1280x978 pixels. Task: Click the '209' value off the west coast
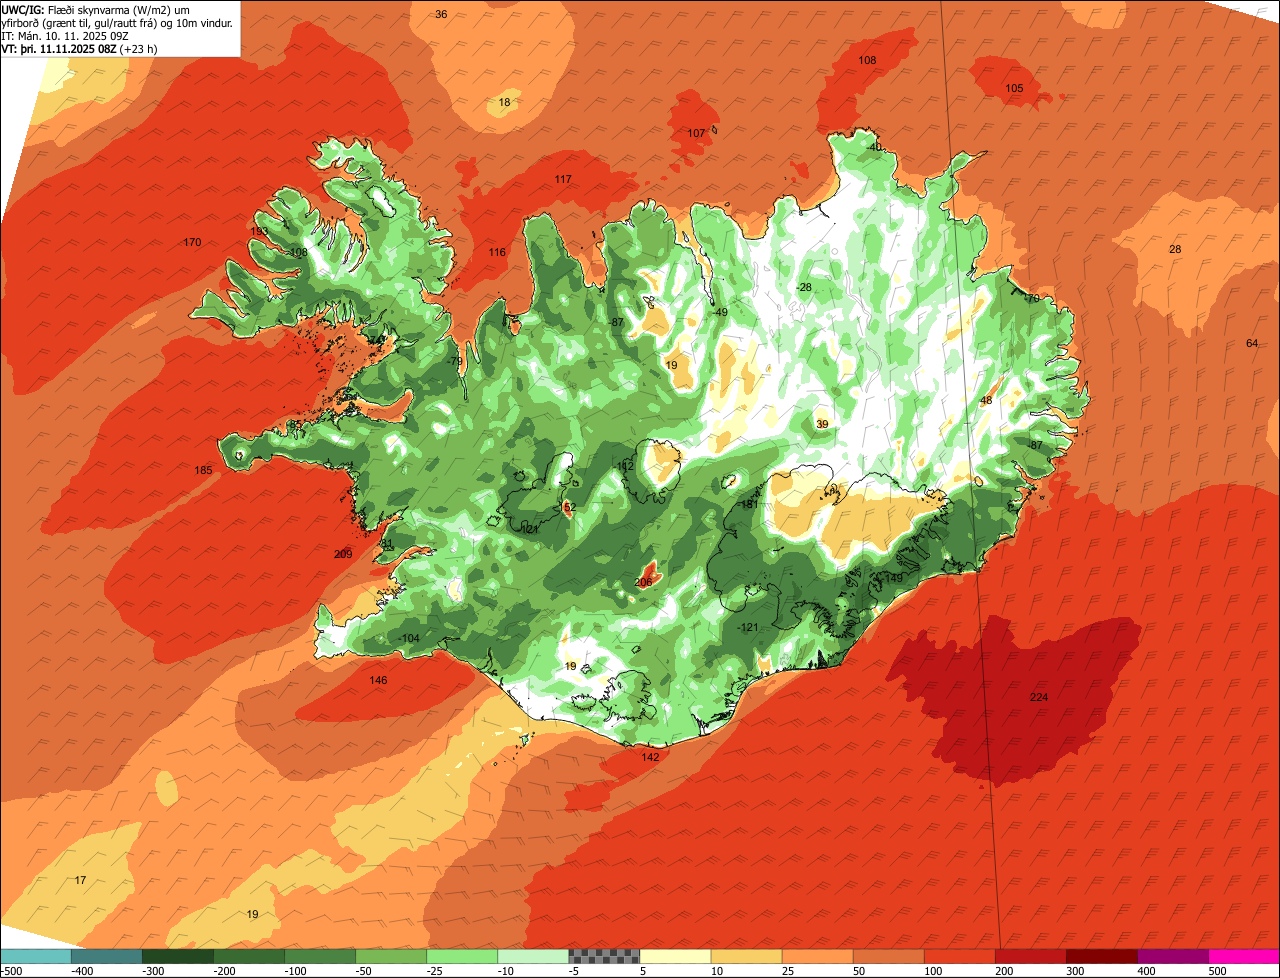coord(343,554)
